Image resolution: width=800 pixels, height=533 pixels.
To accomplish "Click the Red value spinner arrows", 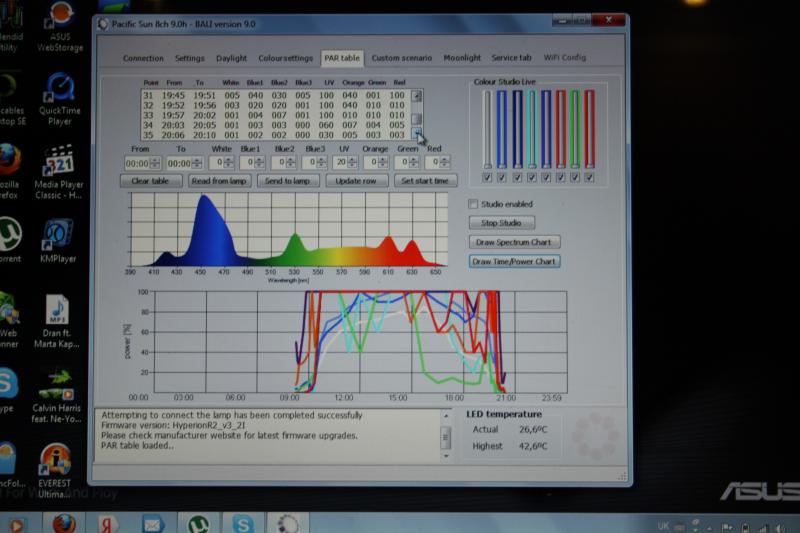I will click(445, 162).
